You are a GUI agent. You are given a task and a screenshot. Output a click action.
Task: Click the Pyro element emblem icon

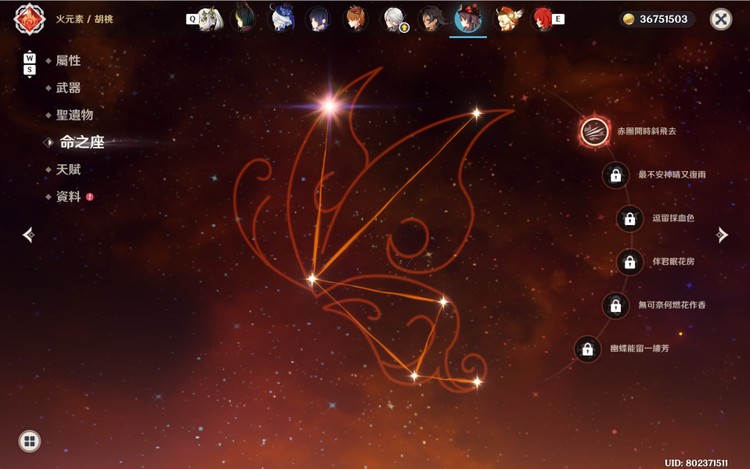[30, 19]
